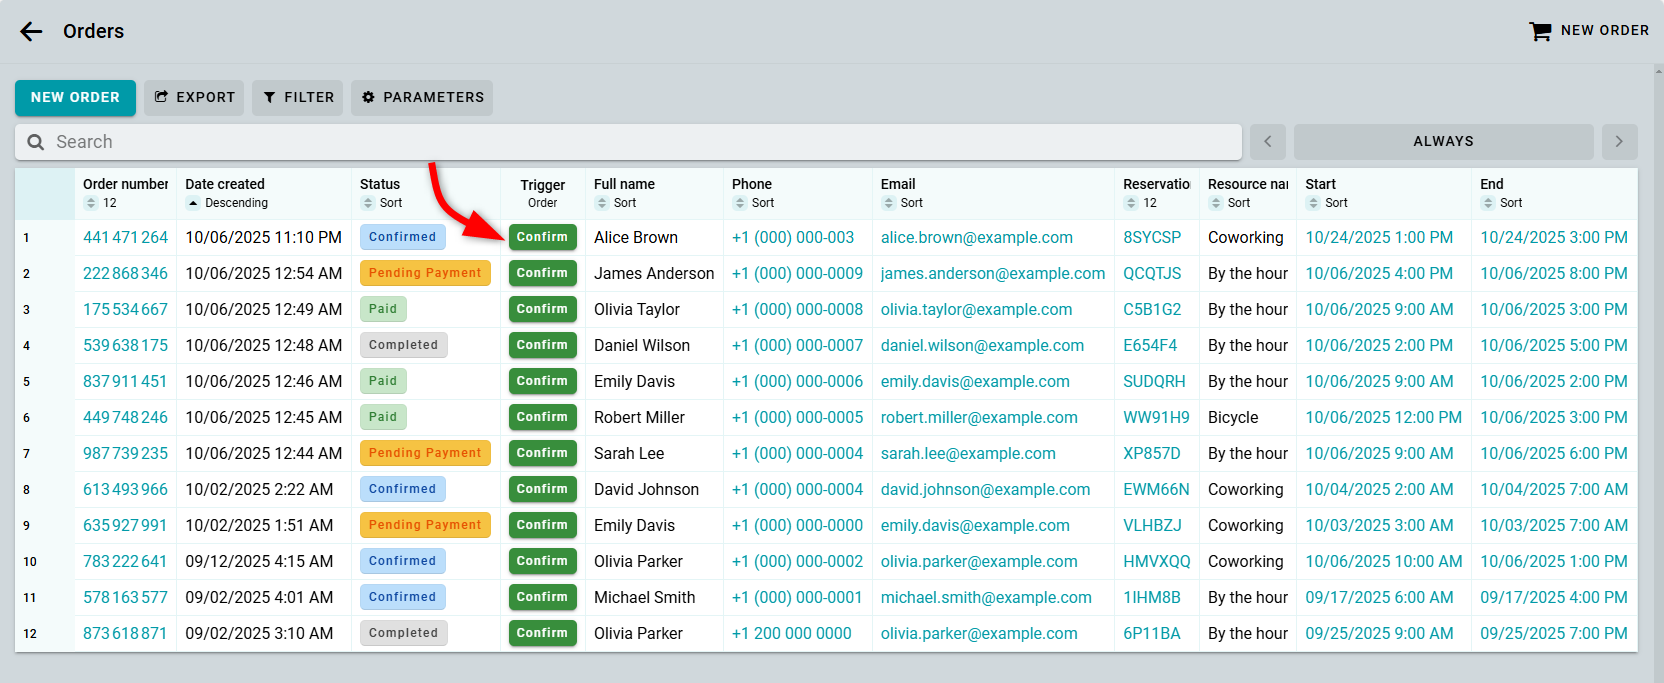Go to the next period with the right chevron
The width and height of the screenshot is (1664, 683).
coord(1619,142)
